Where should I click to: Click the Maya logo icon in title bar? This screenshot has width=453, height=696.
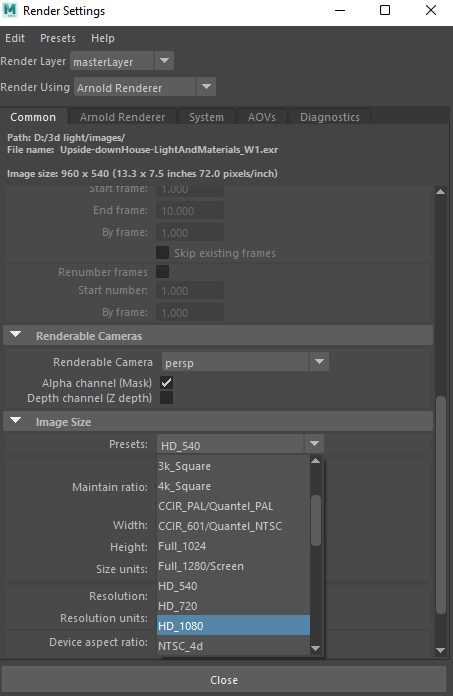click(10, 10)
